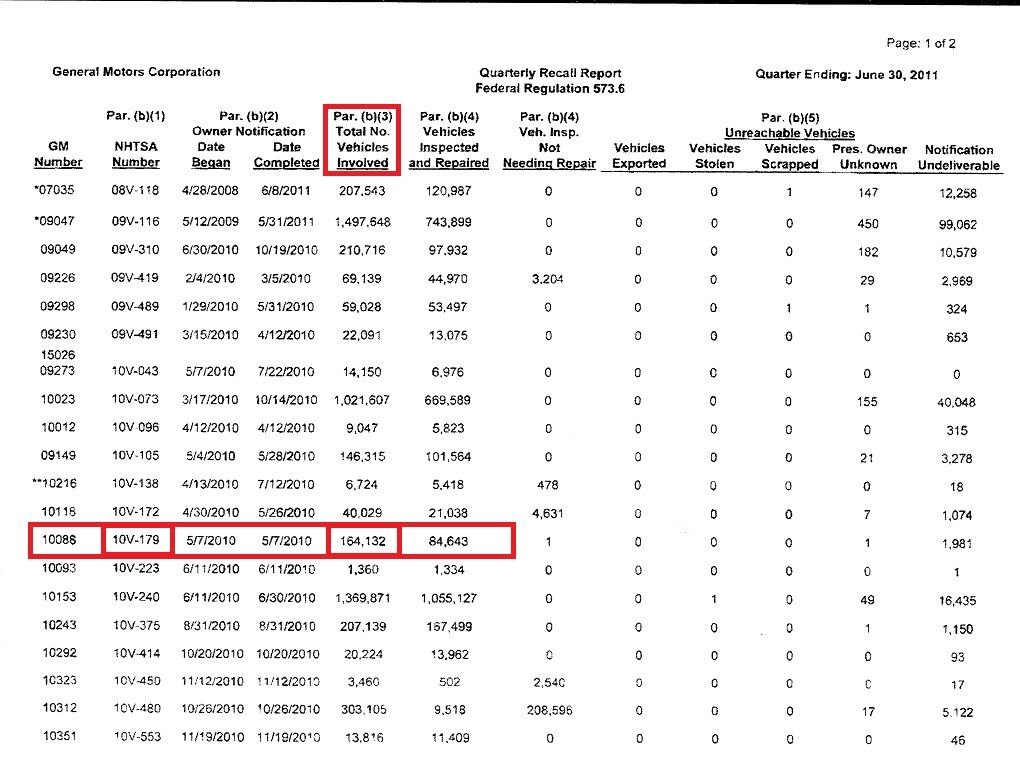1020x767 pixels.
Task: Select the red-boxed 'Total No. Vehicles Involved' header
Action: click(x=362, y=140)
